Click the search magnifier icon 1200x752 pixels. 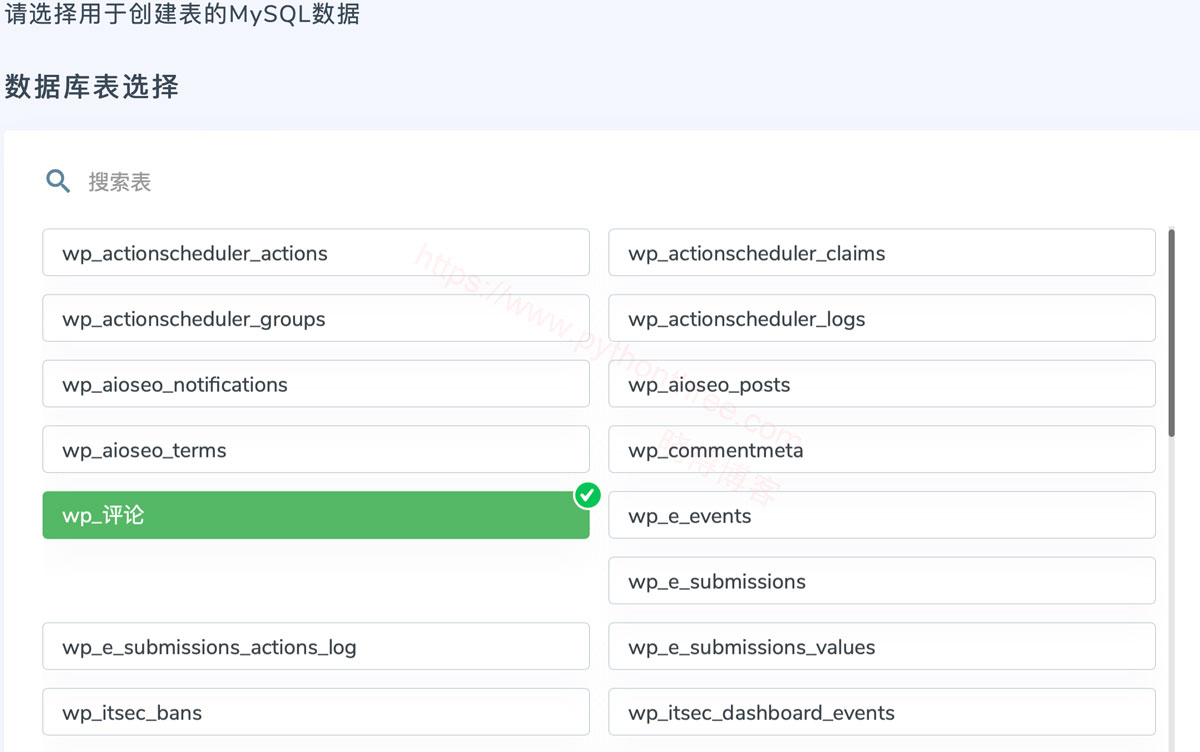pos(58,181)
